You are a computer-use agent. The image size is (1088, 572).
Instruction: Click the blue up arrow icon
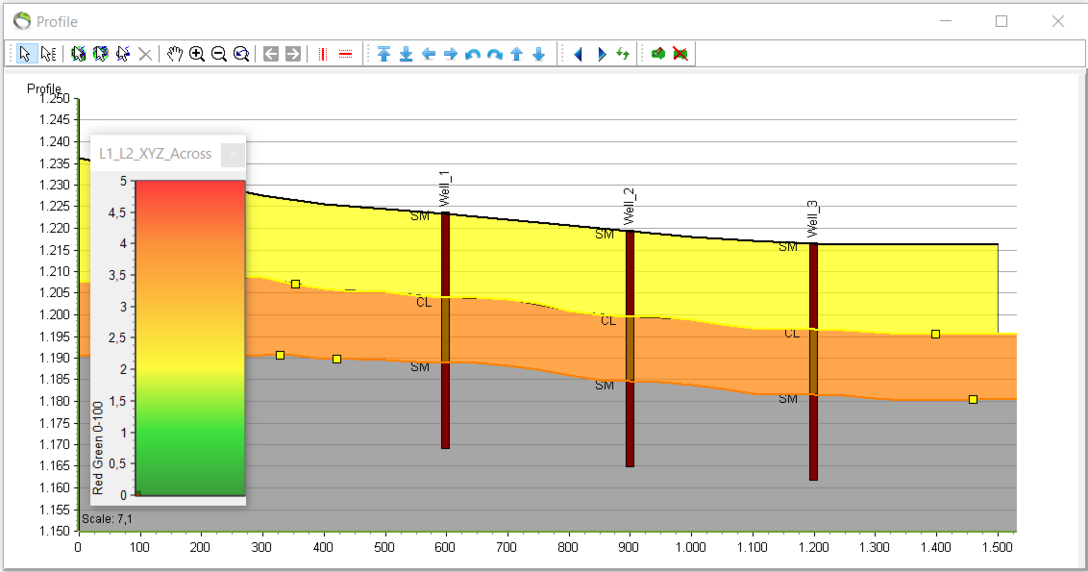coord(517,54)
